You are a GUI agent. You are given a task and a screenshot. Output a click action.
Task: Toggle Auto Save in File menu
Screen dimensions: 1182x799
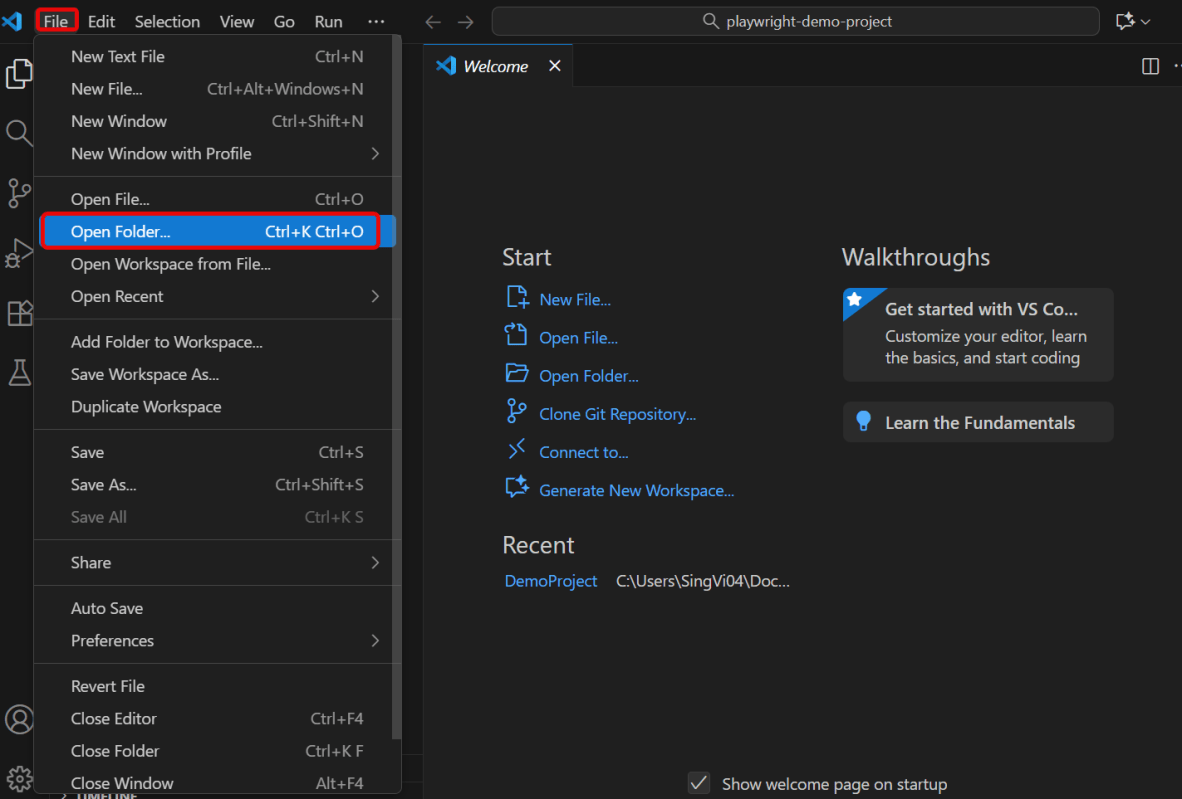[x=107, y=608]
